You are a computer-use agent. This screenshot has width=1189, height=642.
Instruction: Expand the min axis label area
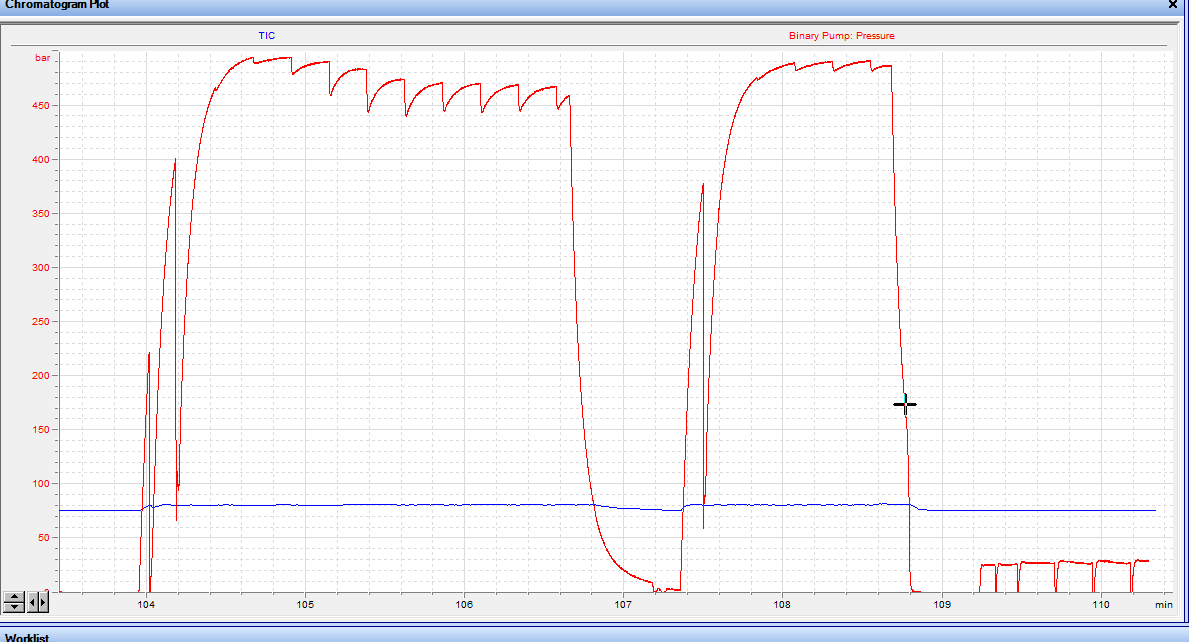[x=1163, y=604]
